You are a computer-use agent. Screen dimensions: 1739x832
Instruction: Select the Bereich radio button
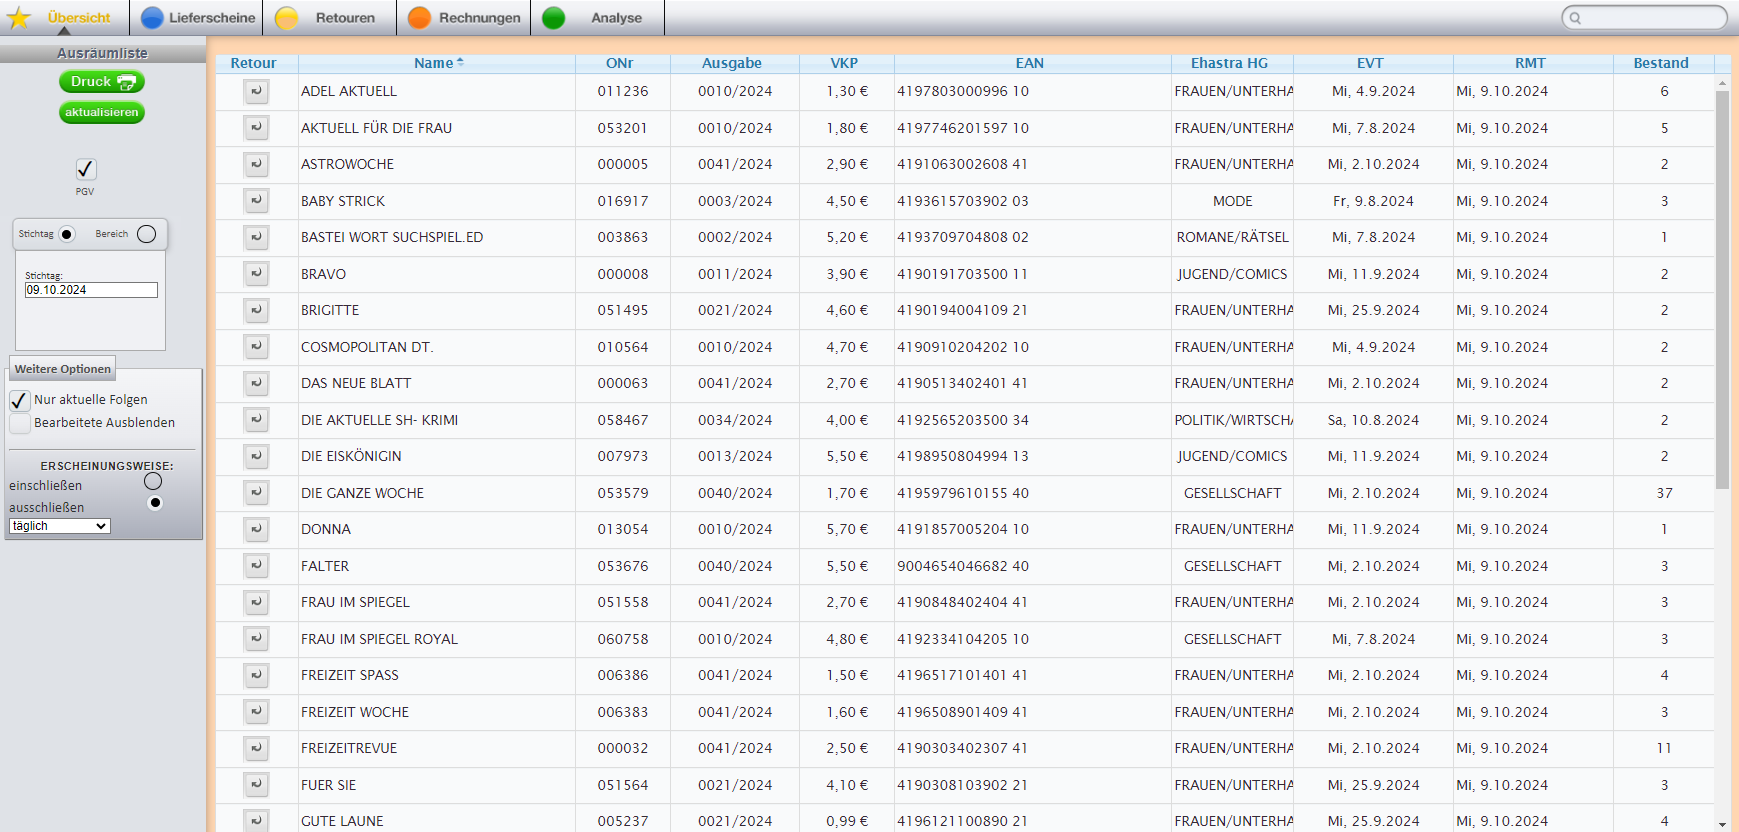tap(146, 234)
